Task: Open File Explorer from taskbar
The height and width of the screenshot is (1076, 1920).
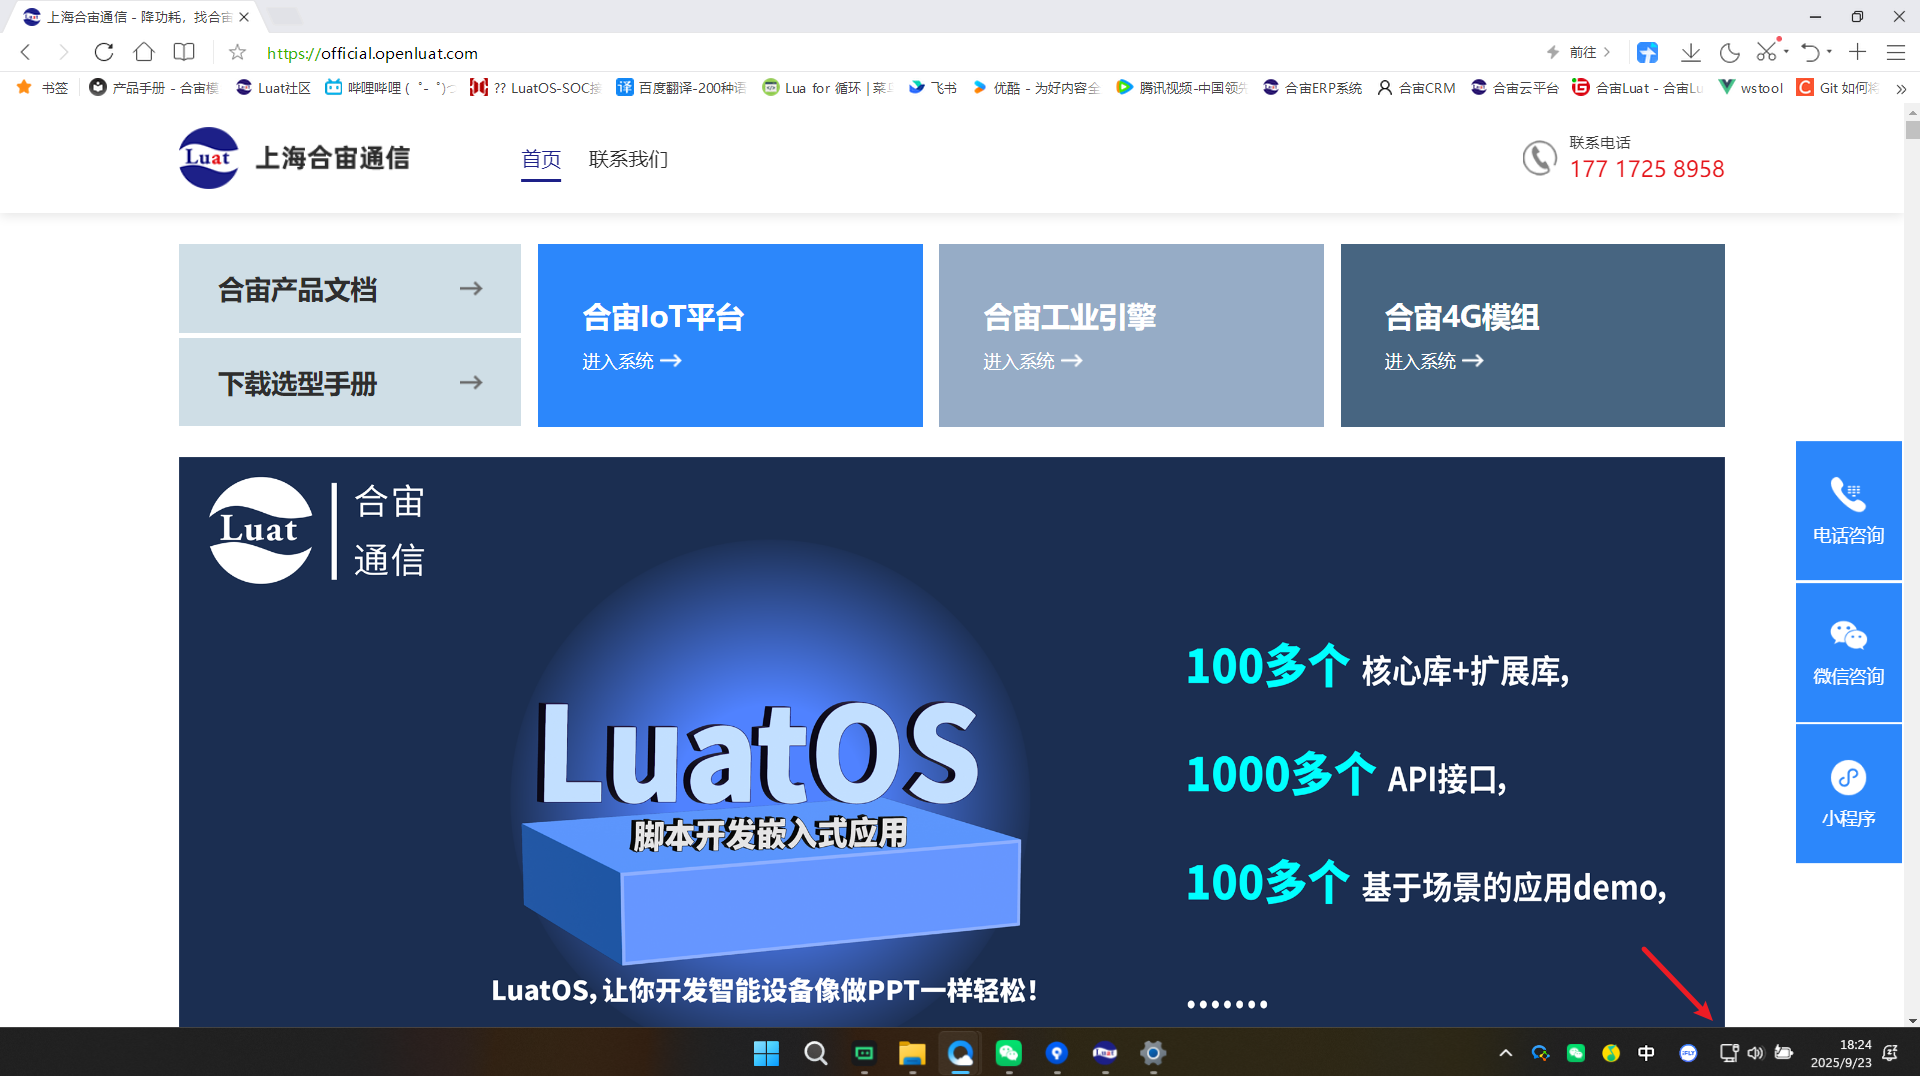Action: pyautogui.click(x=912, y=1052)
